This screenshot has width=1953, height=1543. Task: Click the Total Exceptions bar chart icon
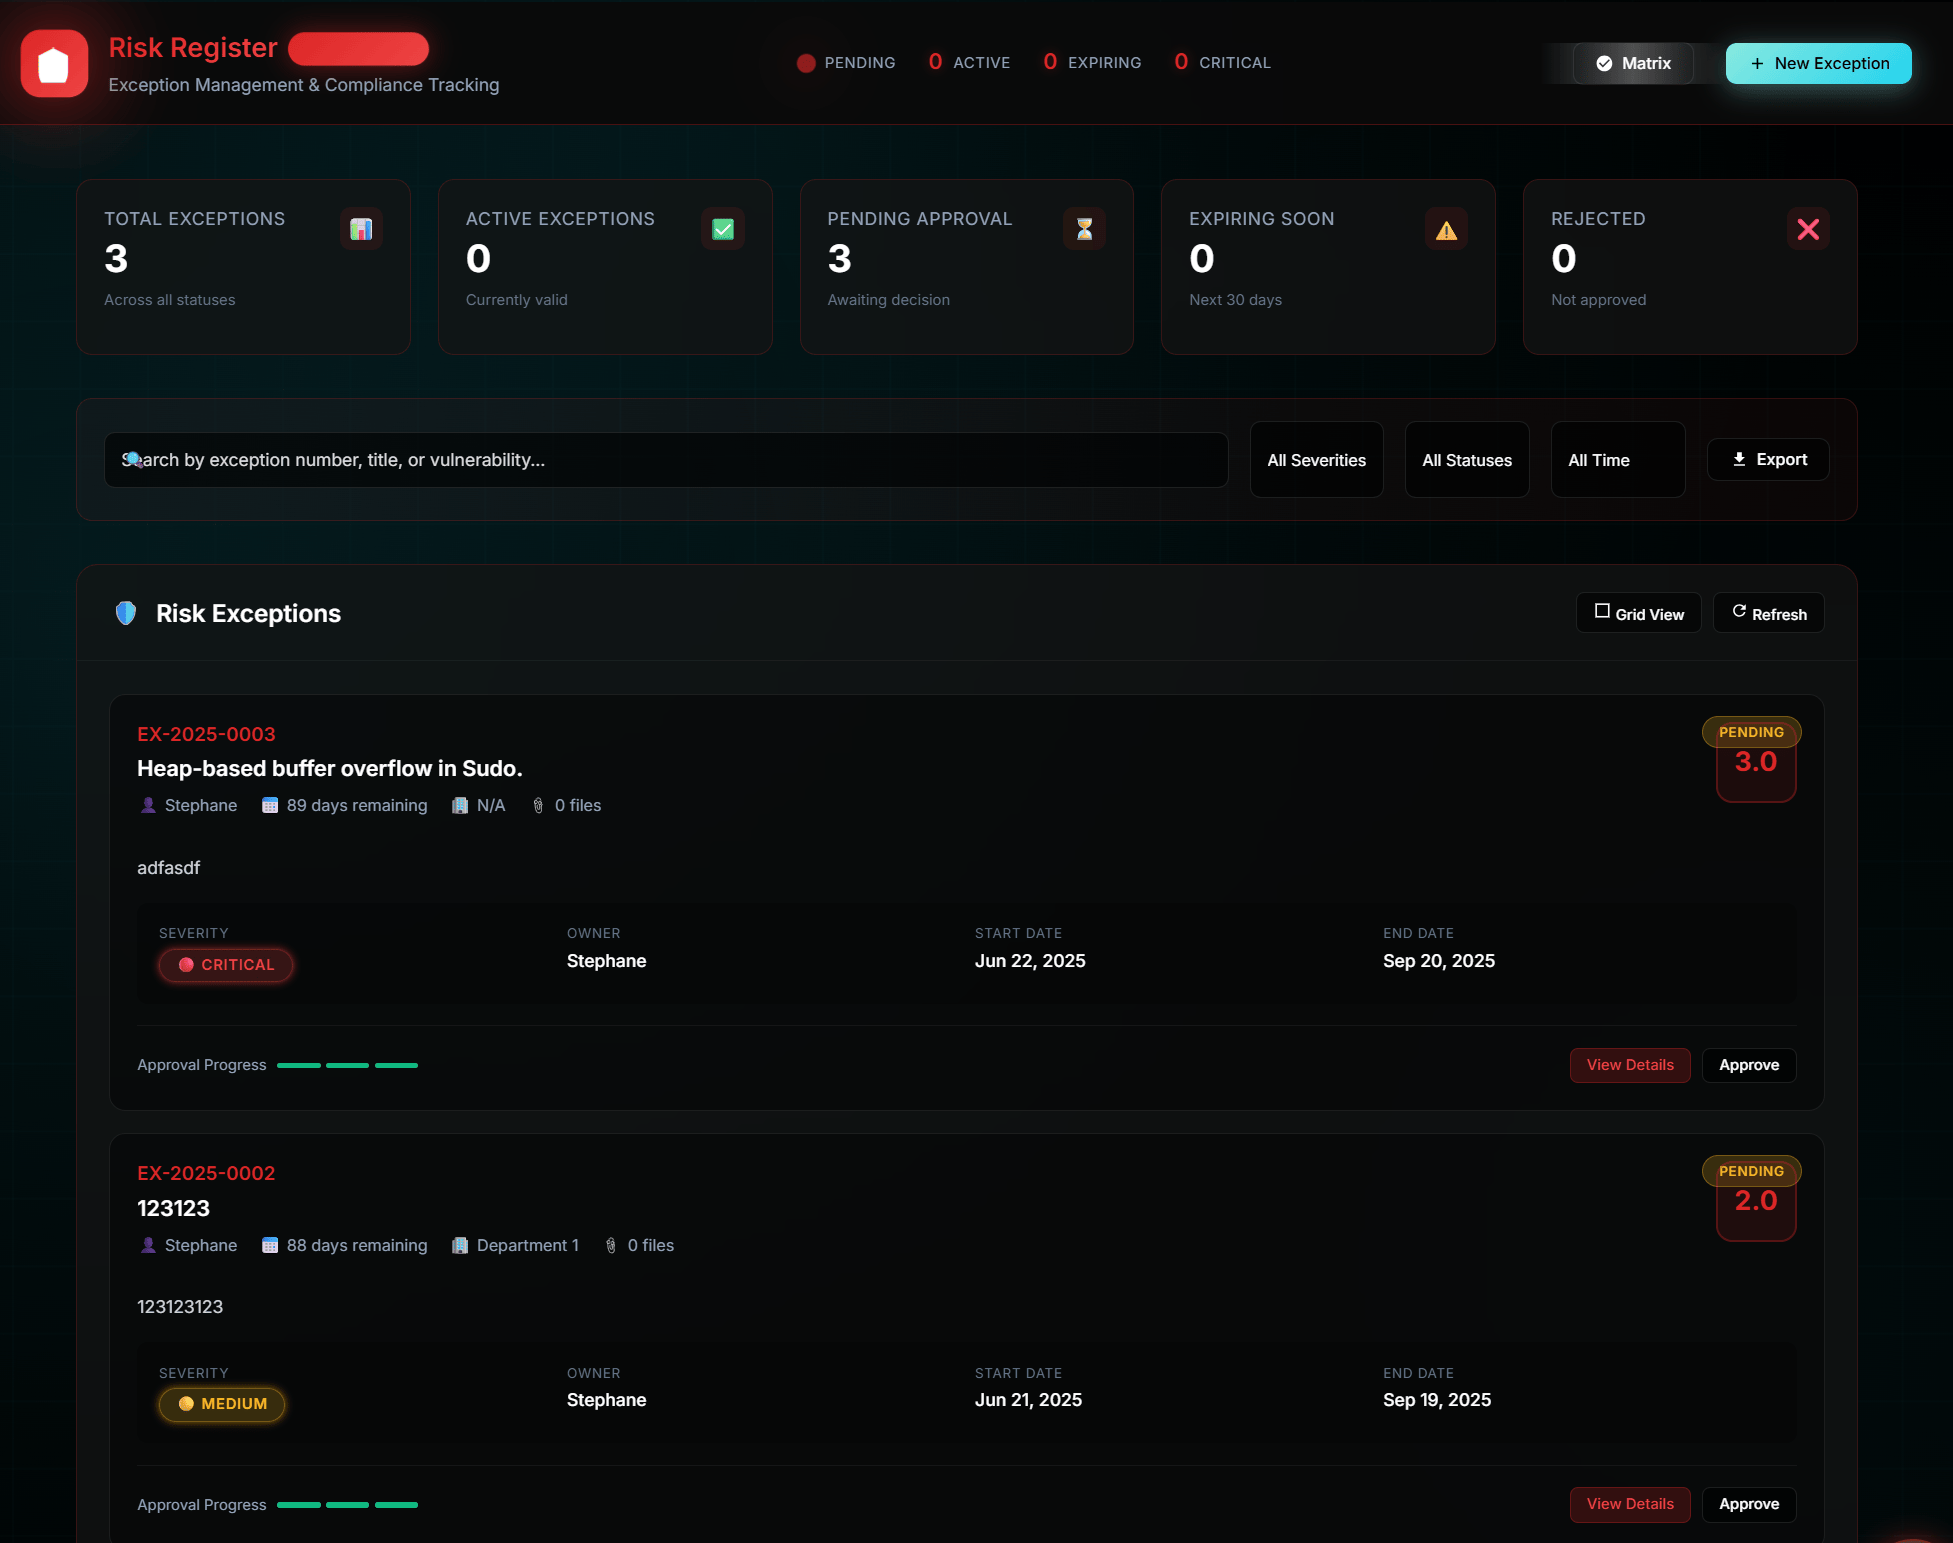[x=361, y=229]
